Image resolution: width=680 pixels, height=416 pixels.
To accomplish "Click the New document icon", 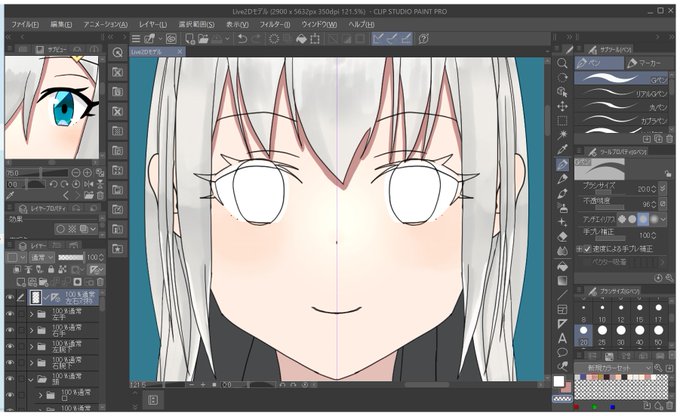I will (190, 39).
